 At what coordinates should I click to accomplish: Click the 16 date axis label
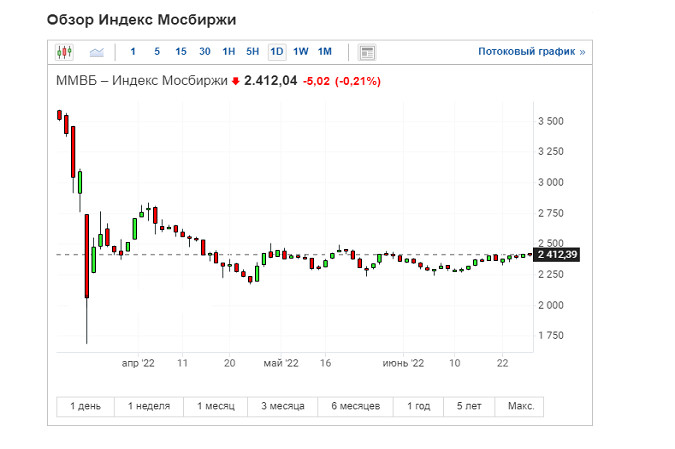tap(325, 363)
